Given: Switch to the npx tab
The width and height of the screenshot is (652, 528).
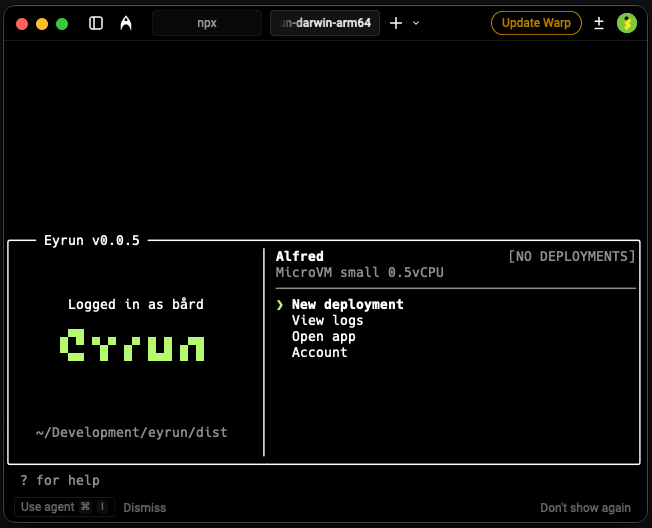Looking at the screenshot, I should click(207, 23).
